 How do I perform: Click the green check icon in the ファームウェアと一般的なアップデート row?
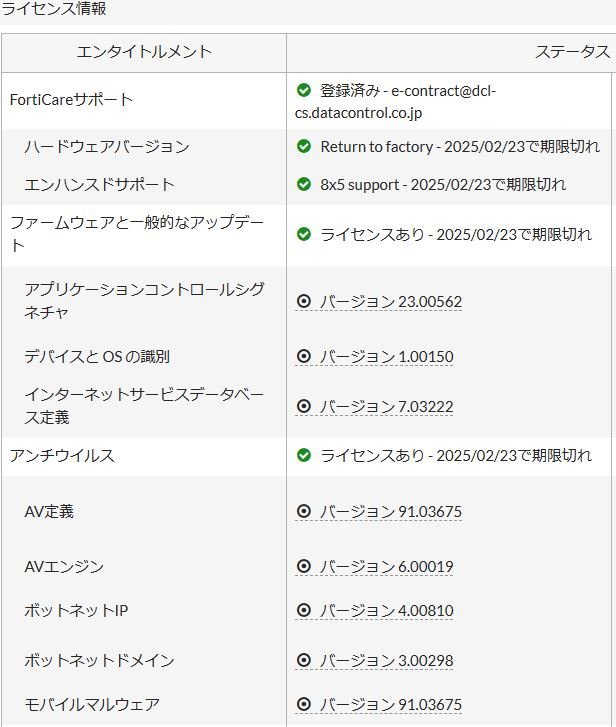coord(304,234)
